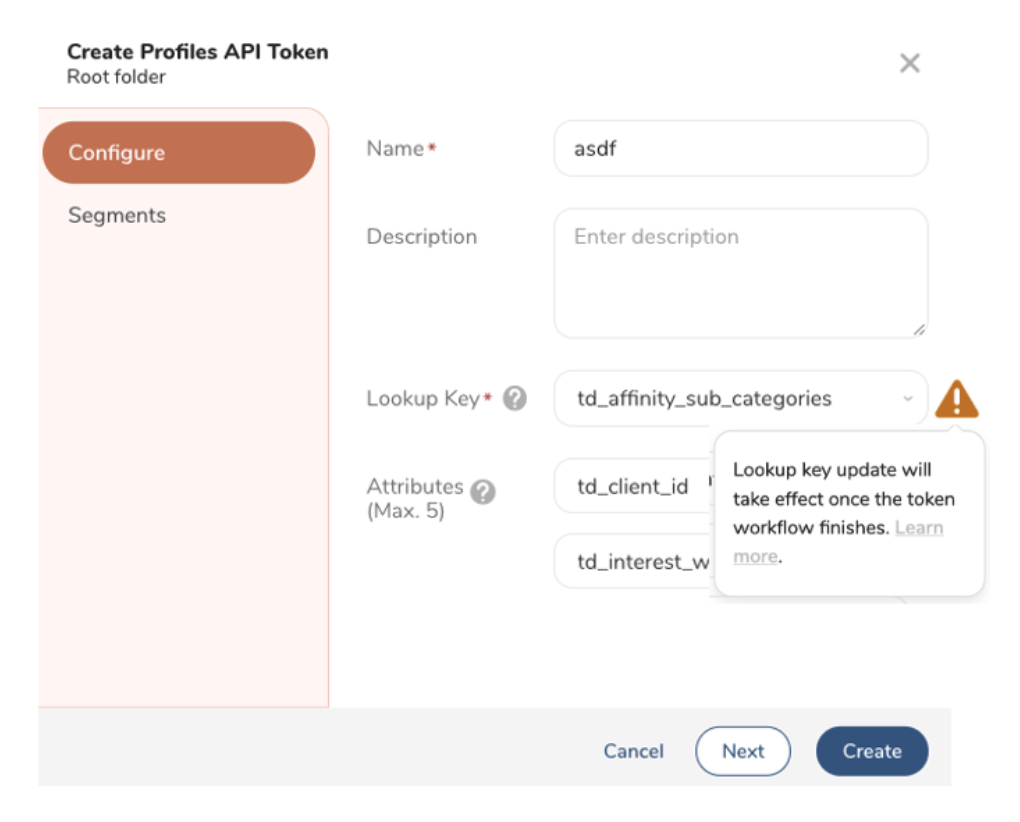Click the orange warning triangle icon
The height and width of the screenshot is (822, 1020).
tap(956, 399)
